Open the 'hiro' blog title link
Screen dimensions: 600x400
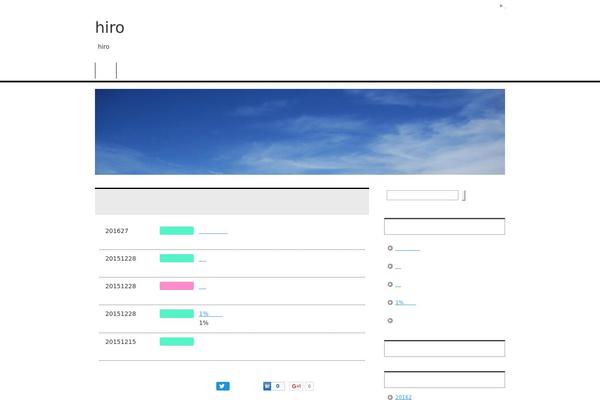point(110,28)
